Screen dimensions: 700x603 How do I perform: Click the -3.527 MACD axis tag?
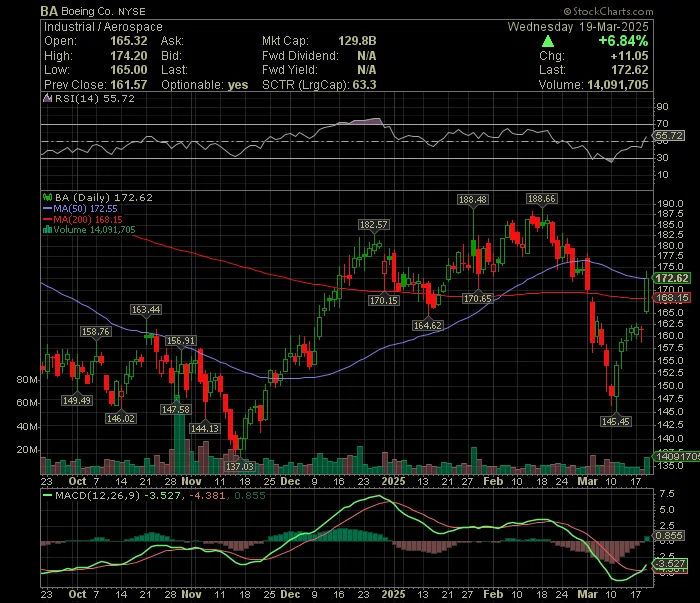click(x=671, y=564)
